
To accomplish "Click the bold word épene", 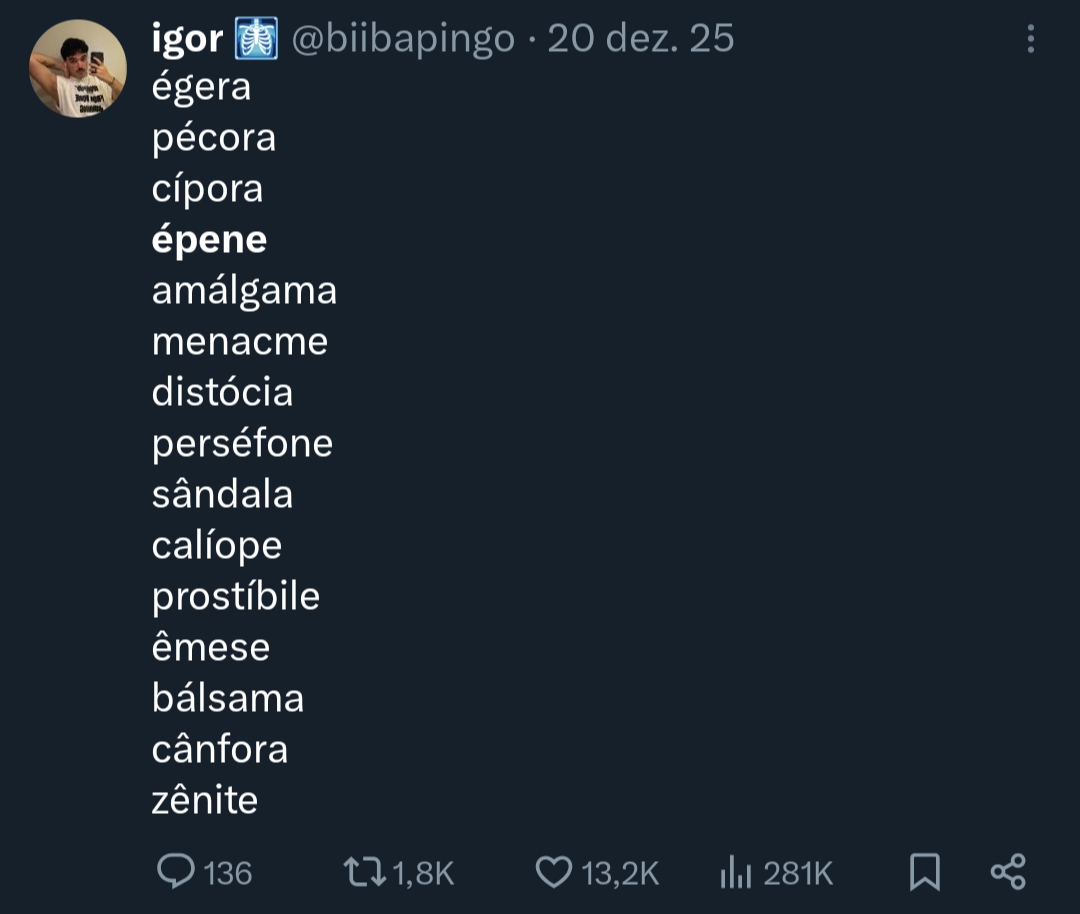I will click(209, 240).
